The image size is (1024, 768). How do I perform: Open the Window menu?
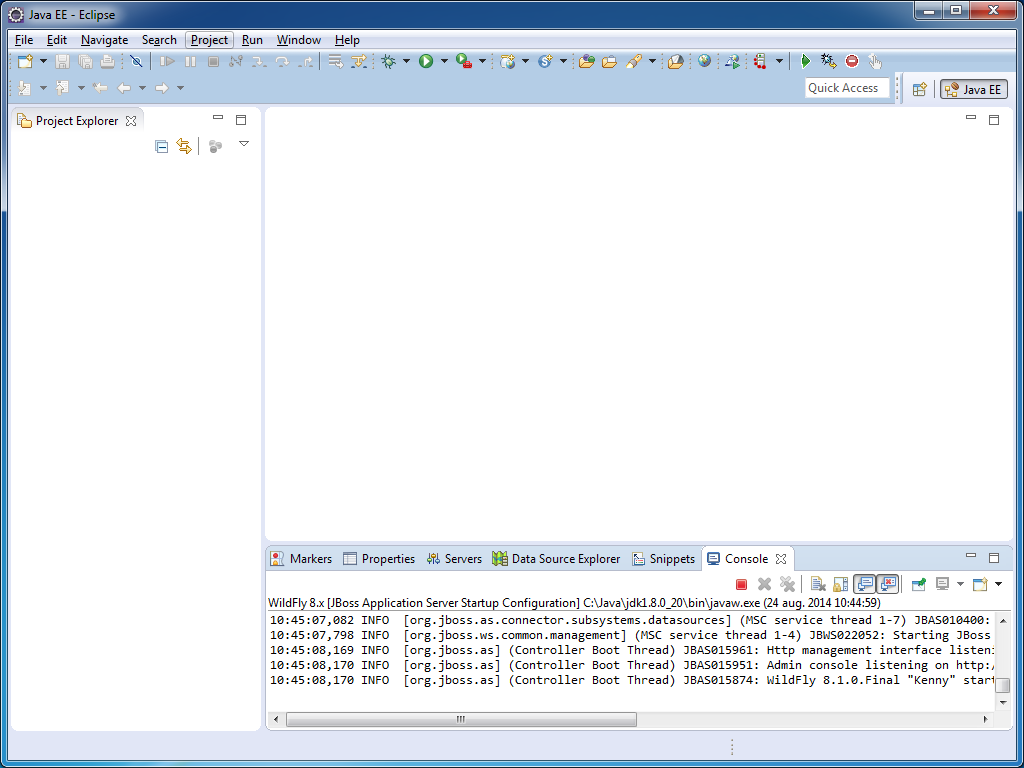(298, 40)
